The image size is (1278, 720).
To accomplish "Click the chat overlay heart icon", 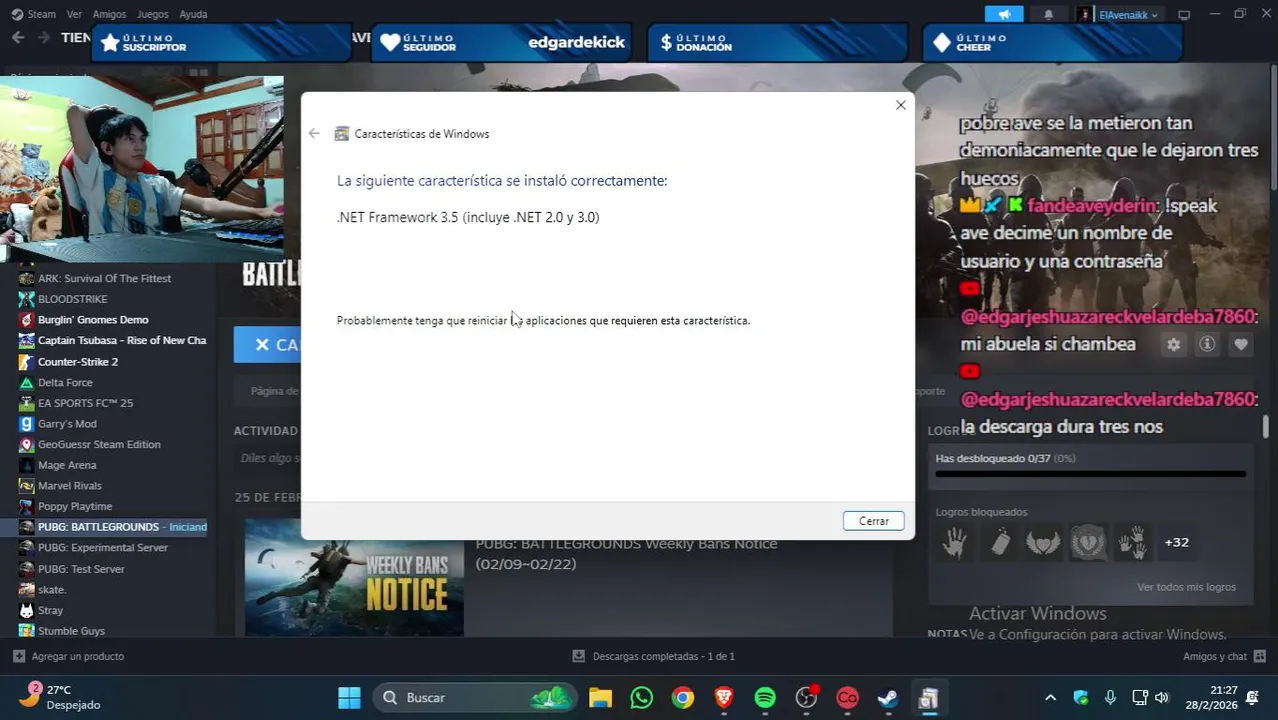I will pos(1240,344).
